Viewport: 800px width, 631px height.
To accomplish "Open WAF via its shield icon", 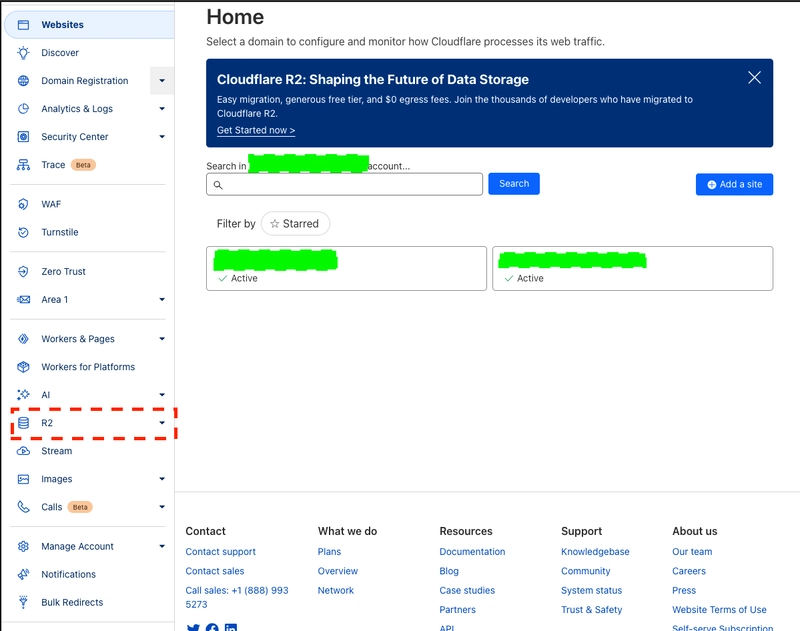I will tap(23, 204).
